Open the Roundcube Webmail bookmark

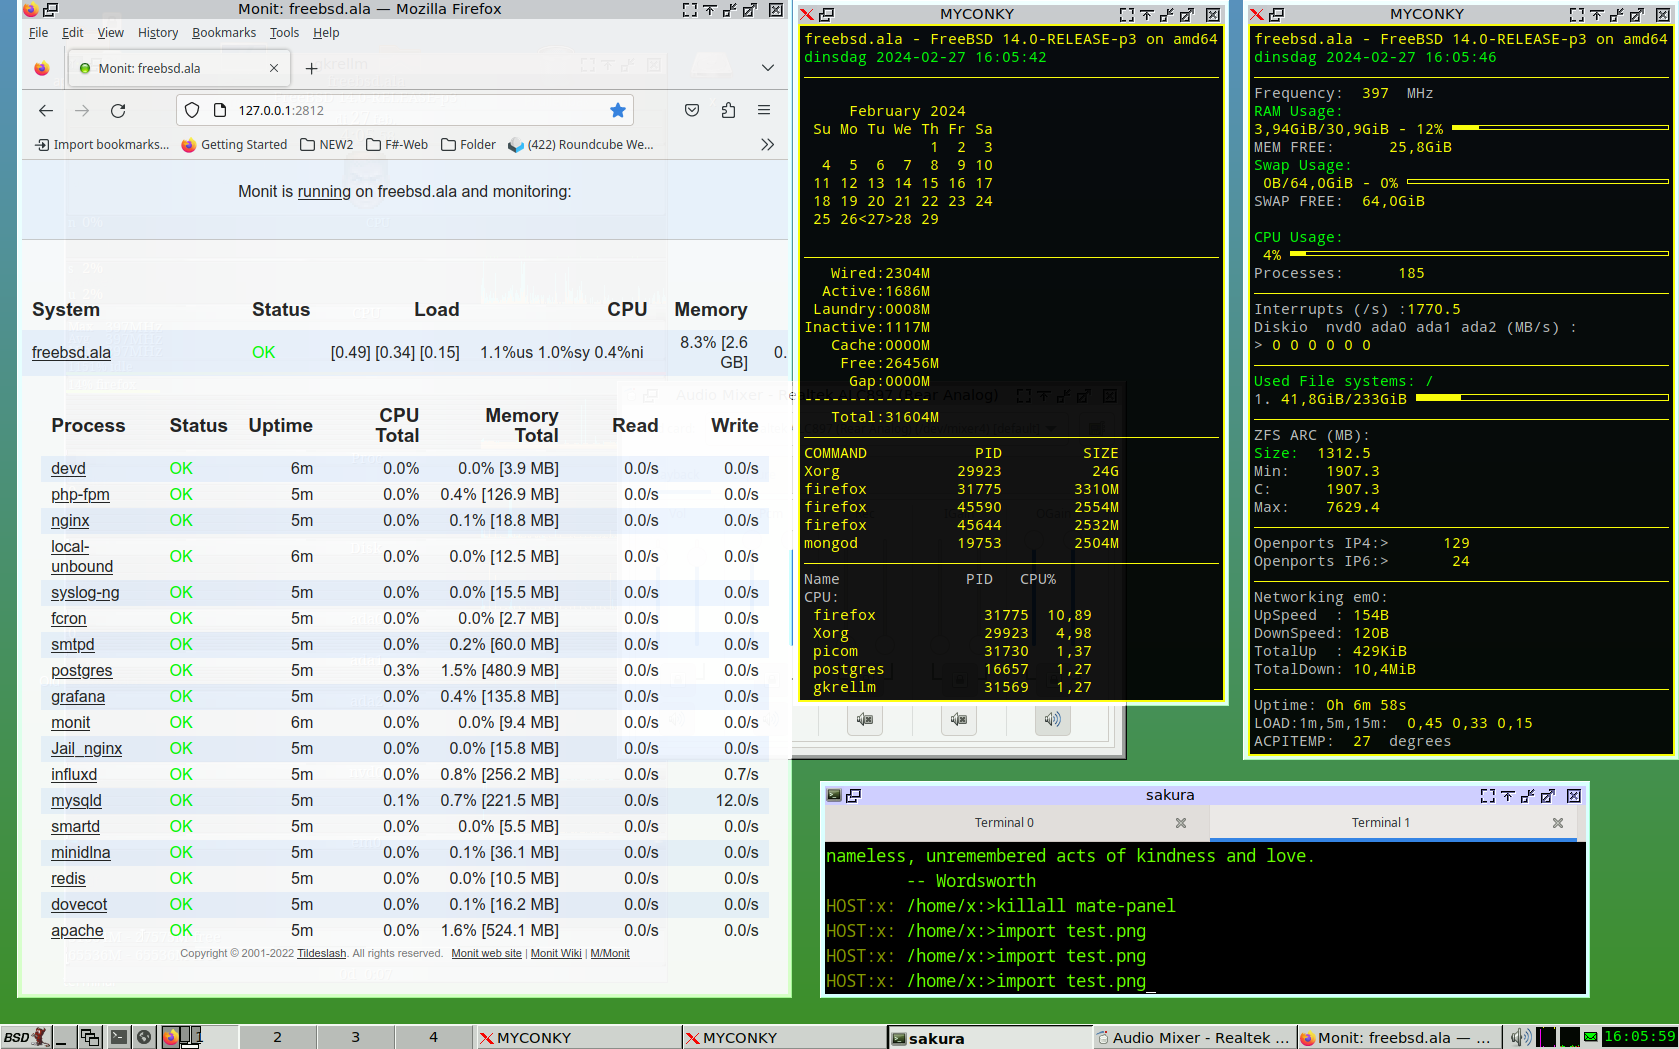[581, 144]
